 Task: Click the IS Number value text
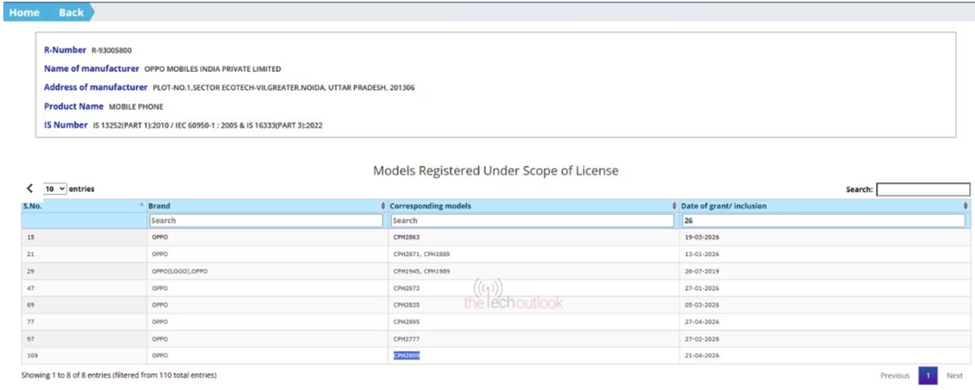tap(208, 126)
